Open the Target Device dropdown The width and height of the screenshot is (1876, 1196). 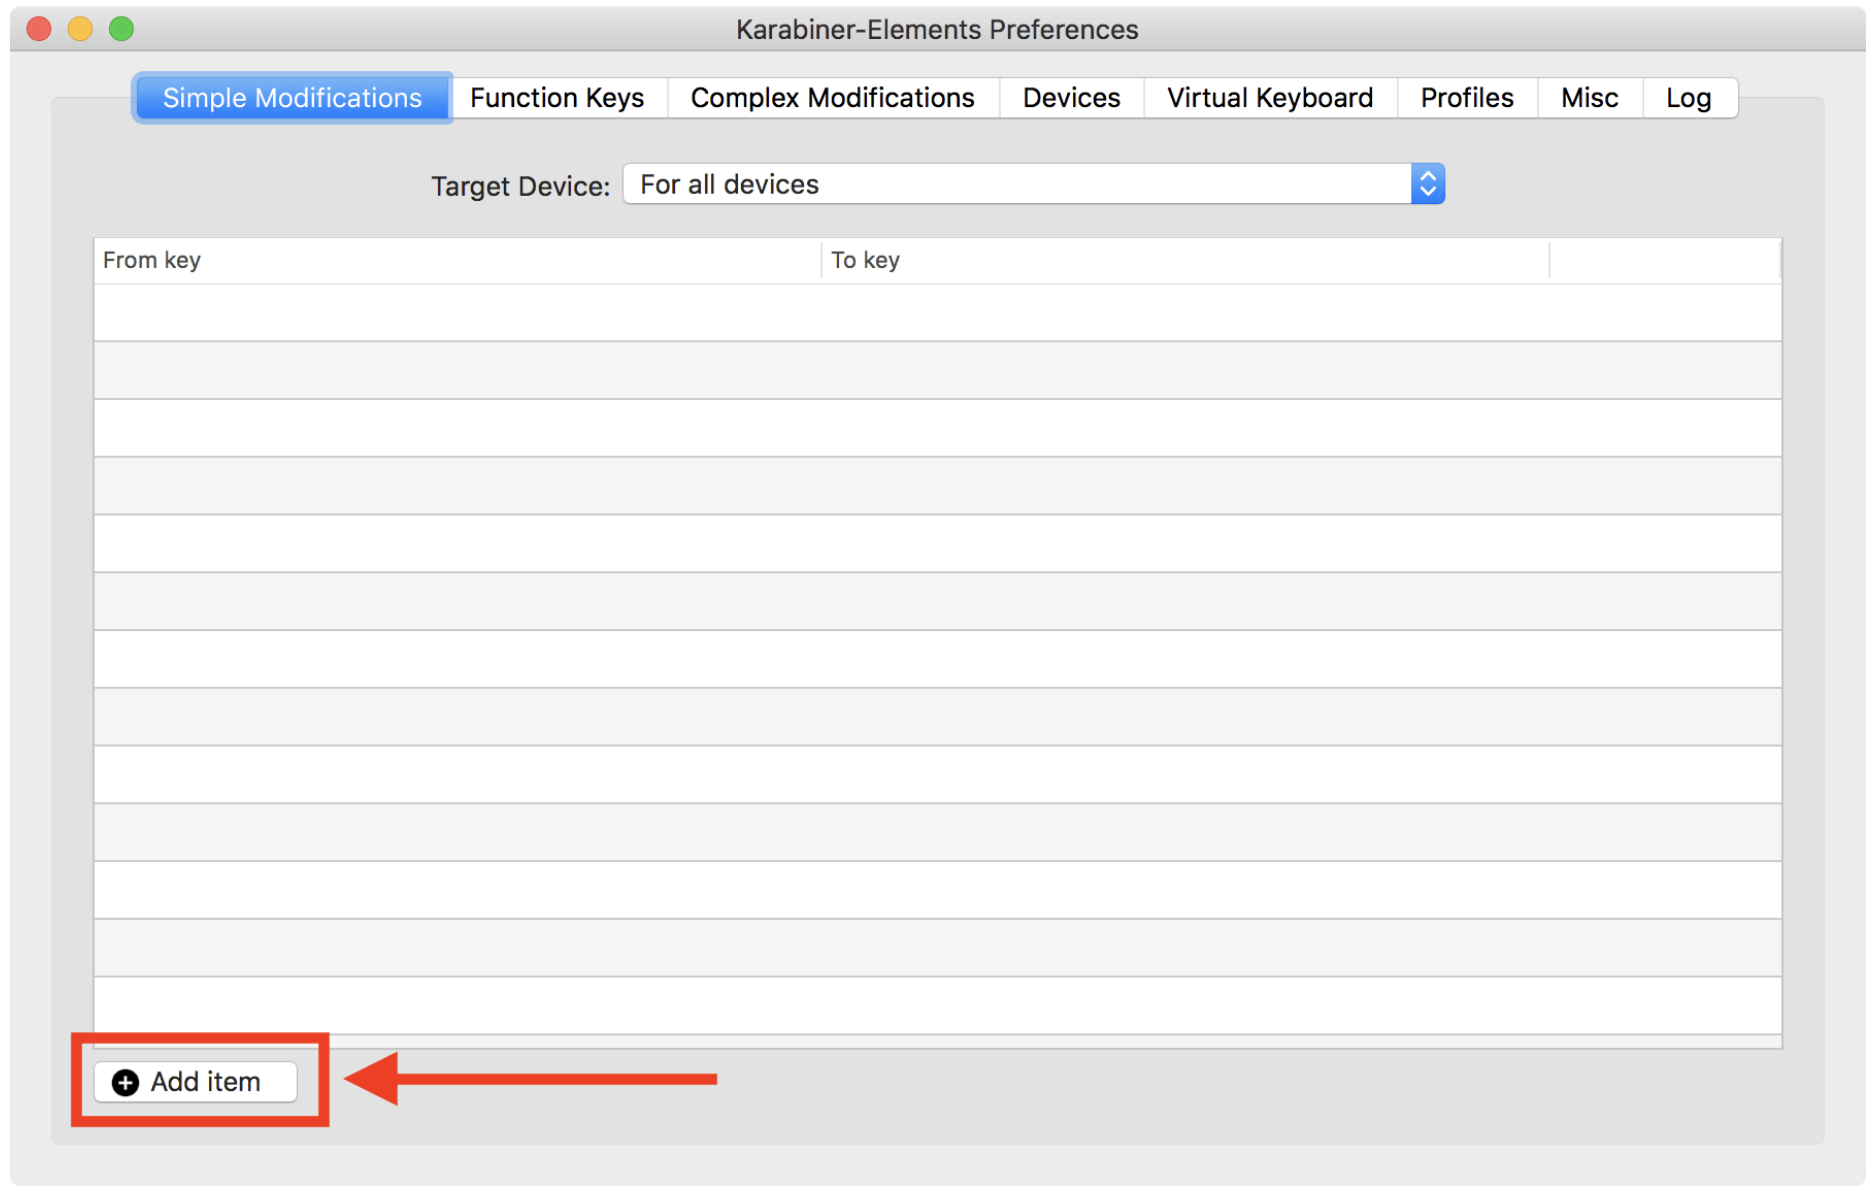1033,184
